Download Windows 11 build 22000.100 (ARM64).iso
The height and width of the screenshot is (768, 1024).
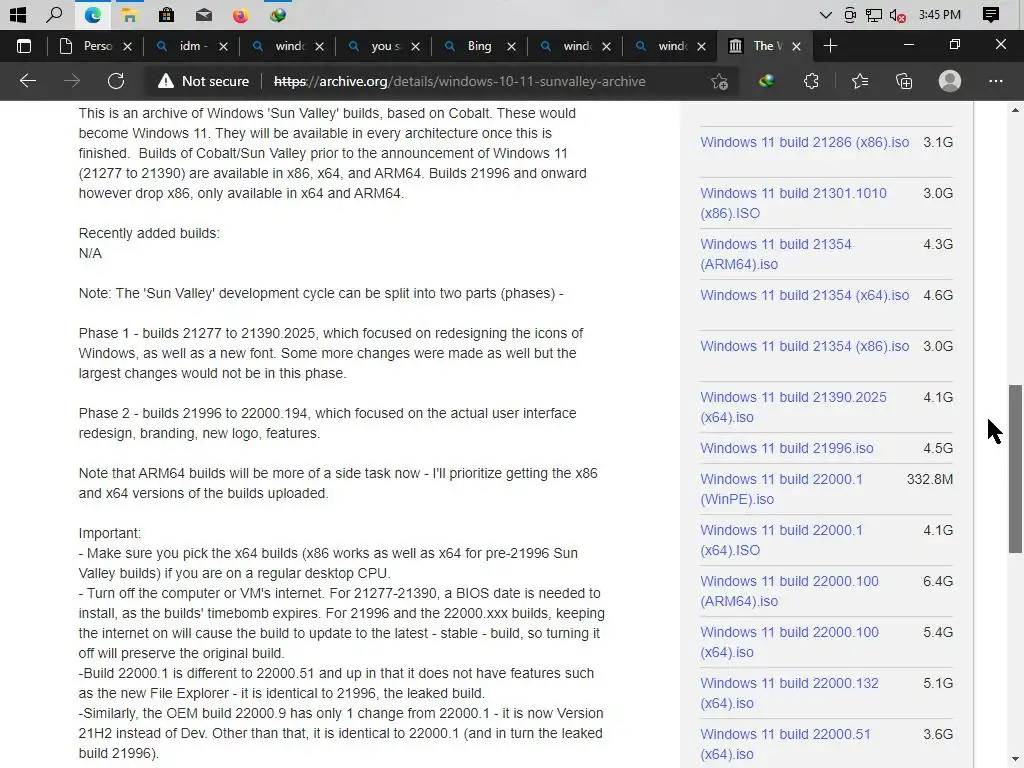[790, 591]
